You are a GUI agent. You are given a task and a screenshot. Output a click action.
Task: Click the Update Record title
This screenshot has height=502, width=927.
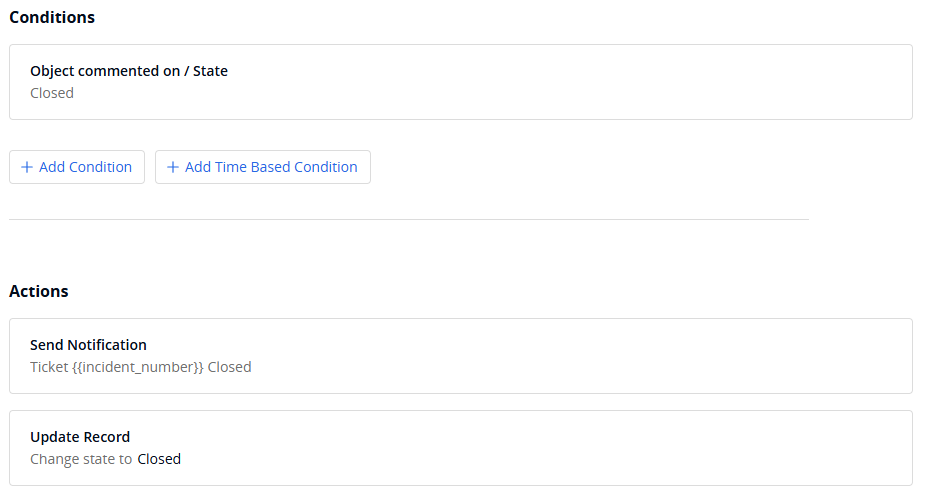click(x=80, y=437)
